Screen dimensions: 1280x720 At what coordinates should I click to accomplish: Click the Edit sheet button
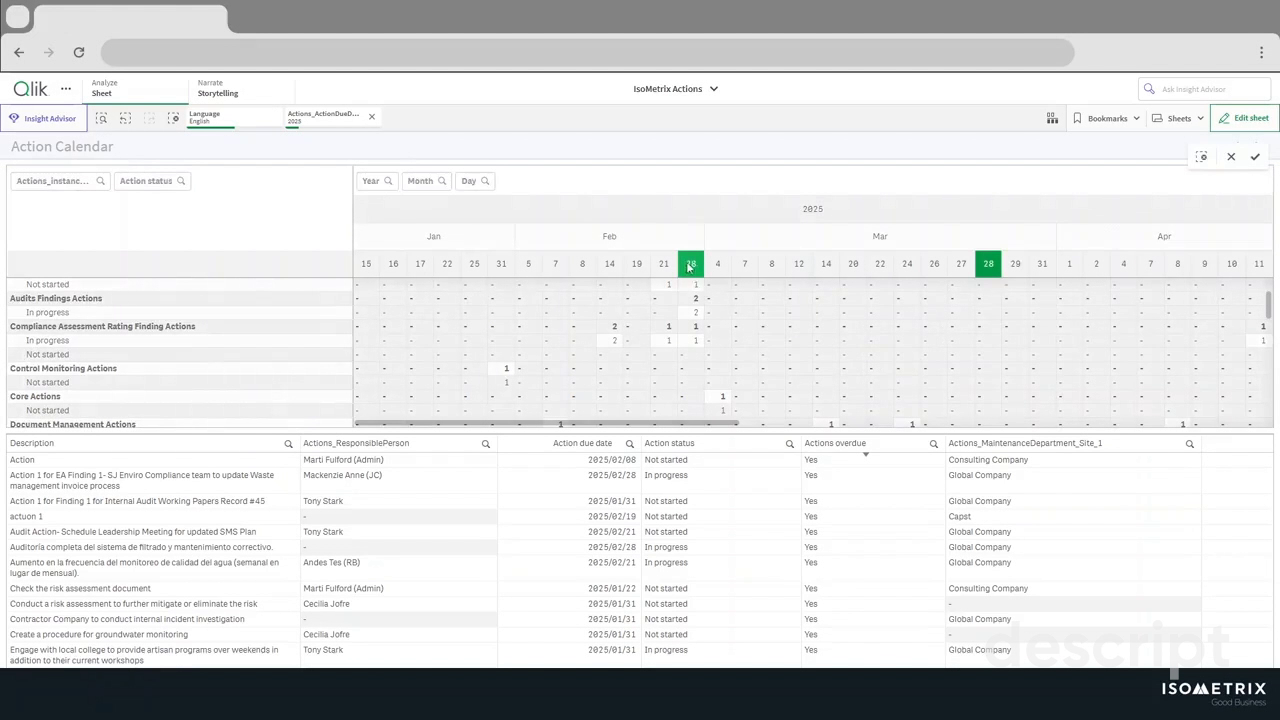tap(1244, 118)
